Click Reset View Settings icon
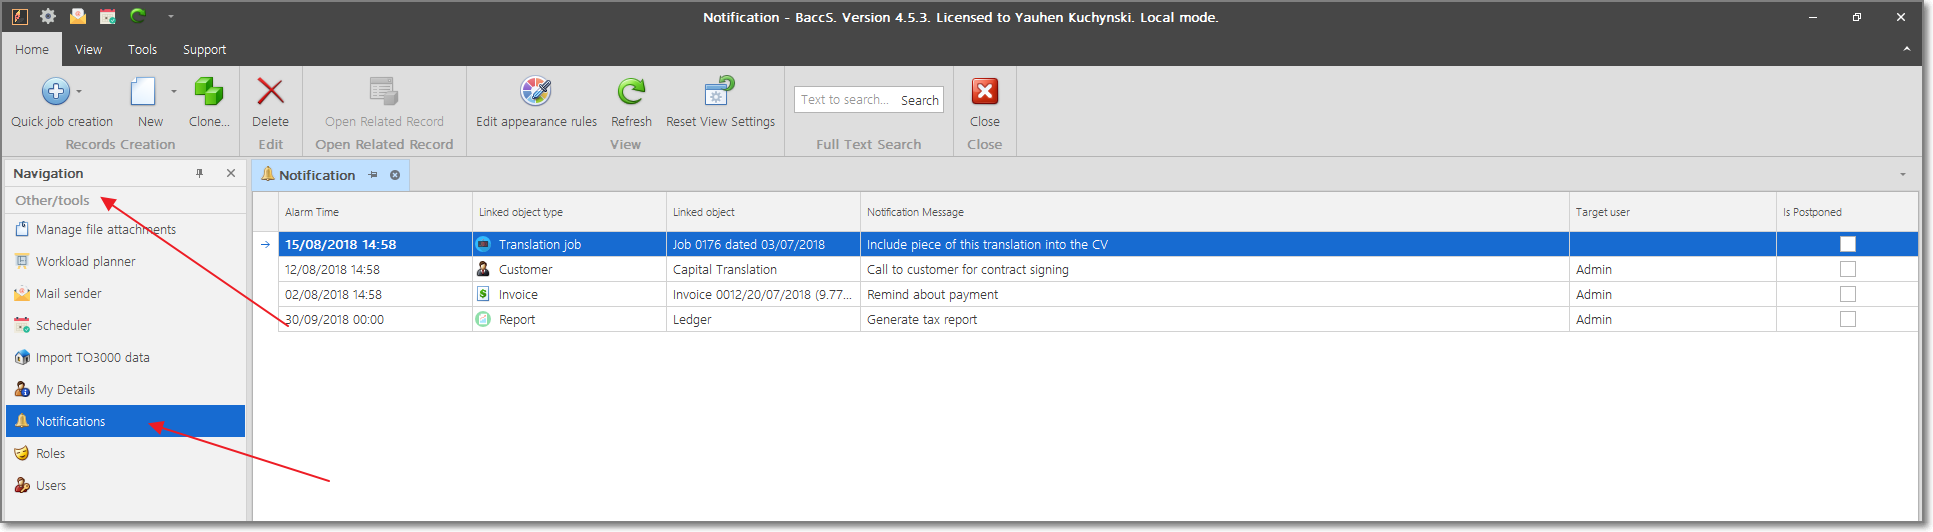1933x532 pixels. tap(720, 91)
